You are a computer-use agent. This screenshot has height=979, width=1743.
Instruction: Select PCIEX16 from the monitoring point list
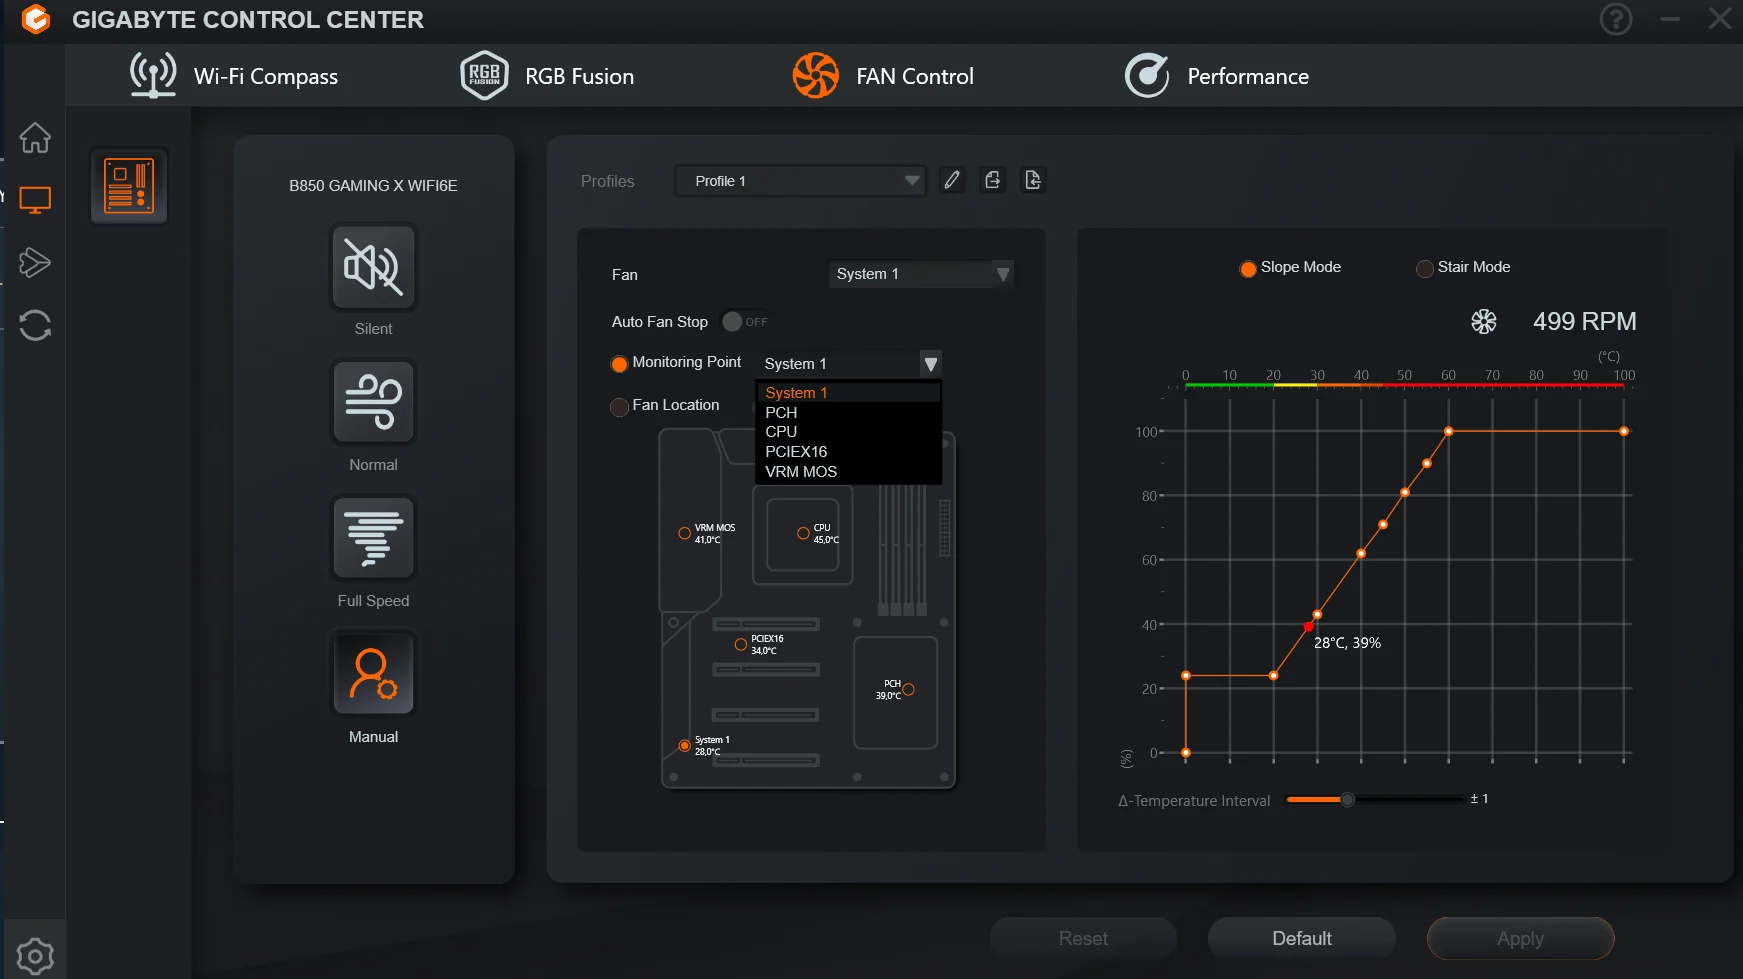click(x=848, y=452)
